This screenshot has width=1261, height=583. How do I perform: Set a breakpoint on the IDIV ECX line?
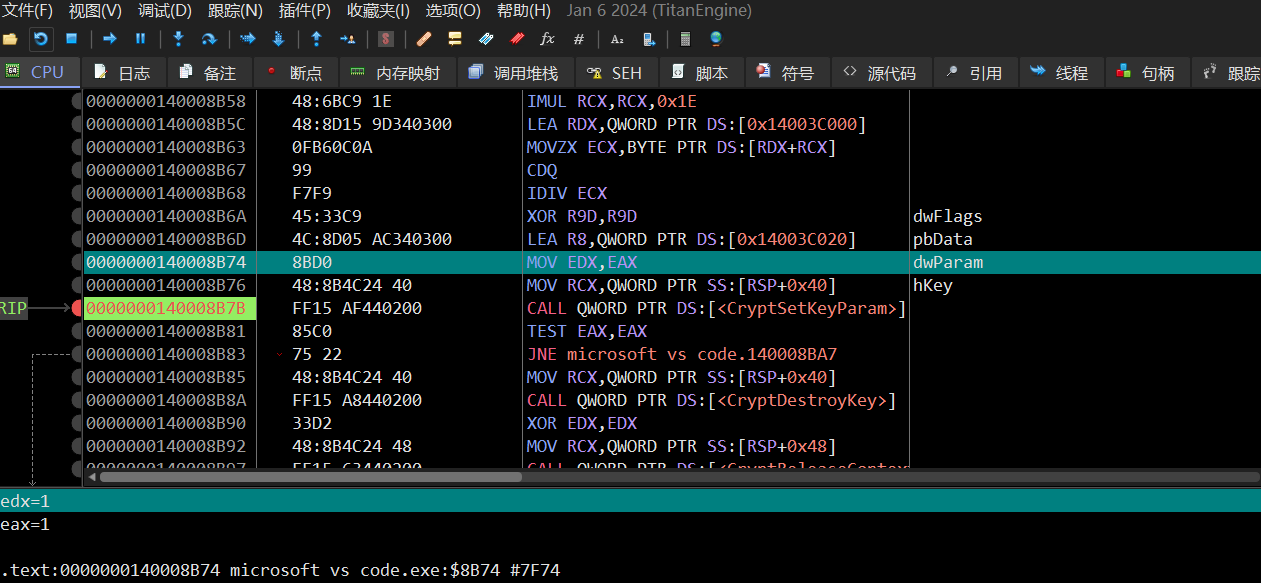77,193
